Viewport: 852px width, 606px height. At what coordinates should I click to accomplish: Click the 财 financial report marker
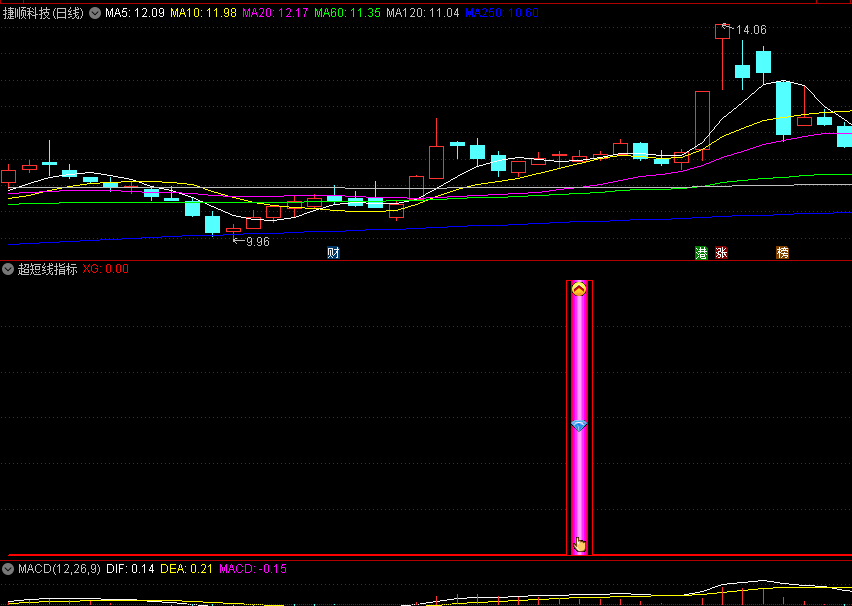pyautogui.click(x=333, y=253)
